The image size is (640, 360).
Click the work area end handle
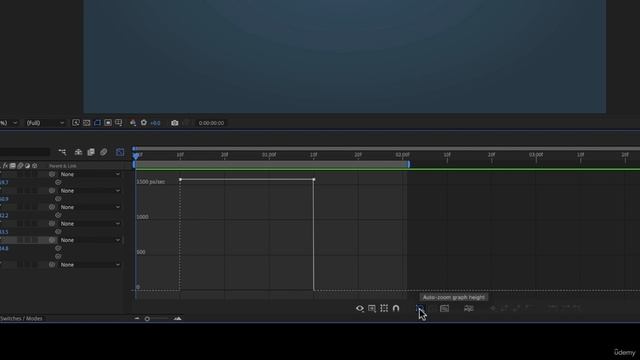coord(409,164)
